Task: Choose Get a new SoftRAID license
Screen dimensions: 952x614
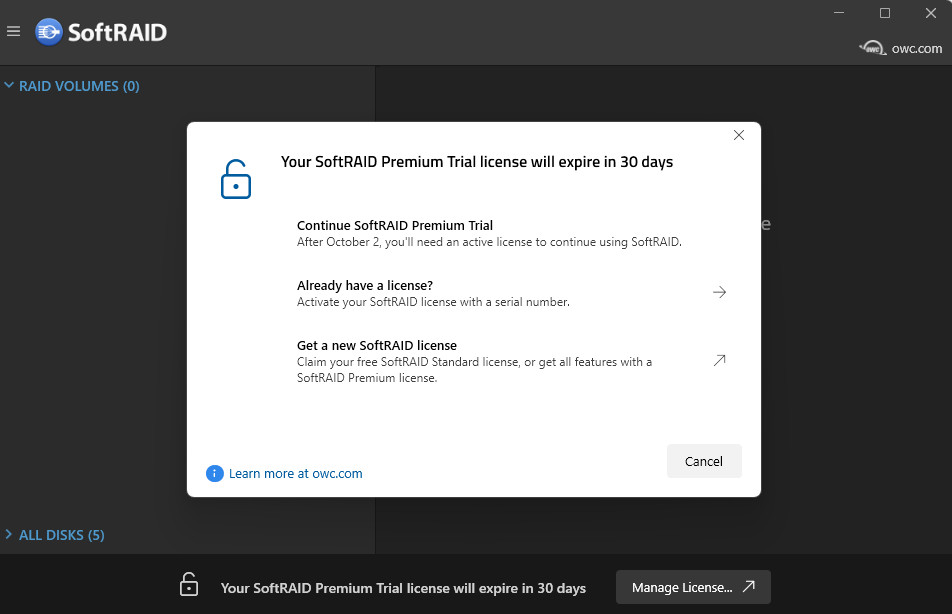Action: (x=509, y=361)
